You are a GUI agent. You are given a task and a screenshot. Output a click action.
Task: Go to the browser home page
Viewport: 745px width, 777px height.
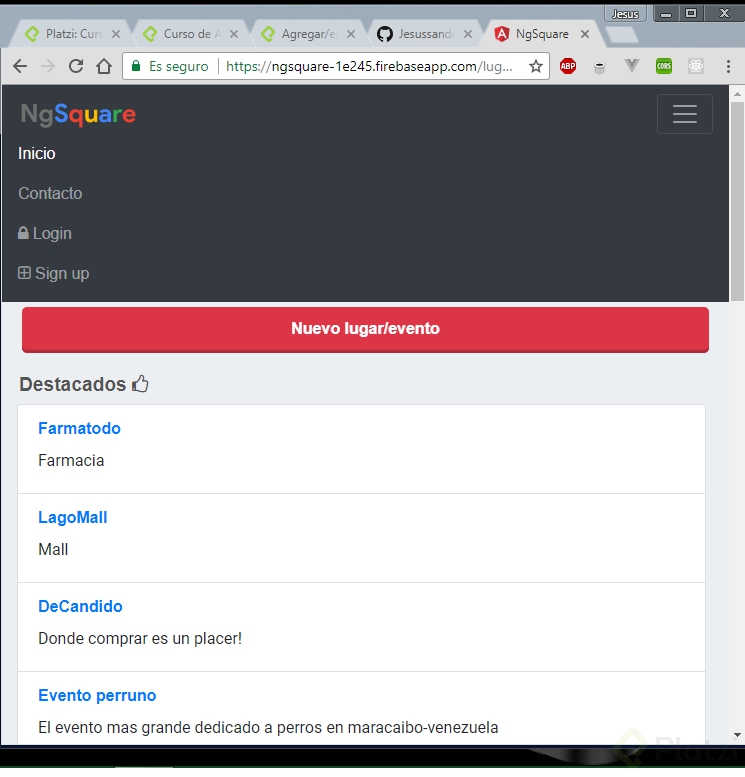(x=104, y=66)
